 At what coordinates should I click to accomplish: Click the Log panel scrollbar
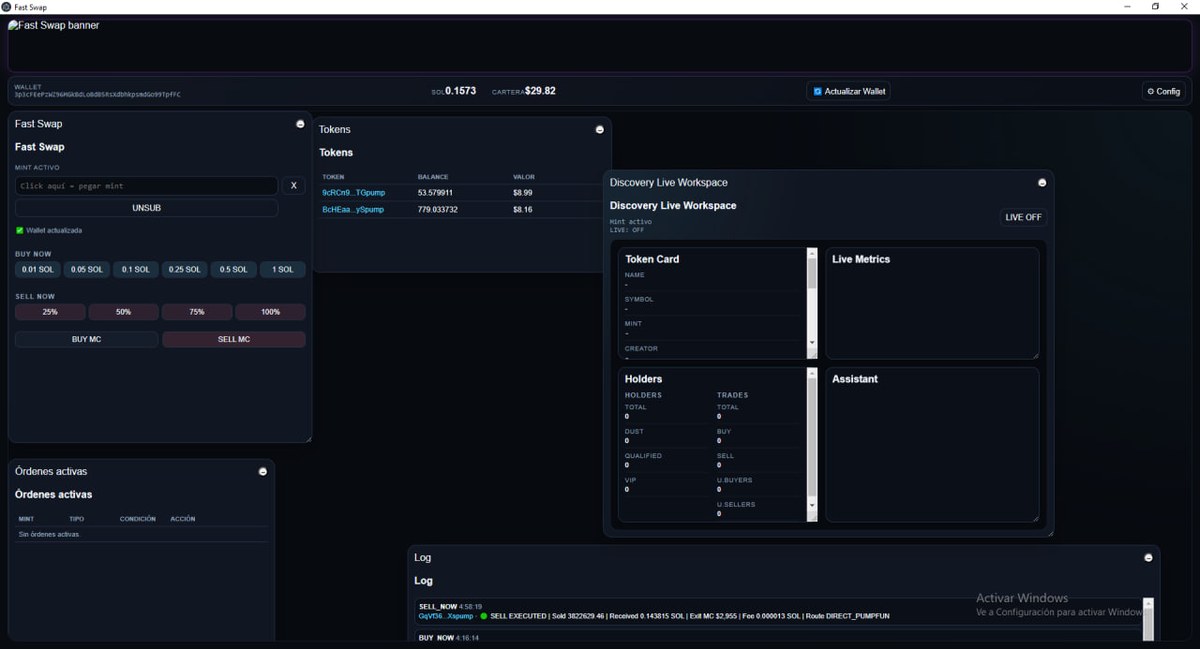1148,620
